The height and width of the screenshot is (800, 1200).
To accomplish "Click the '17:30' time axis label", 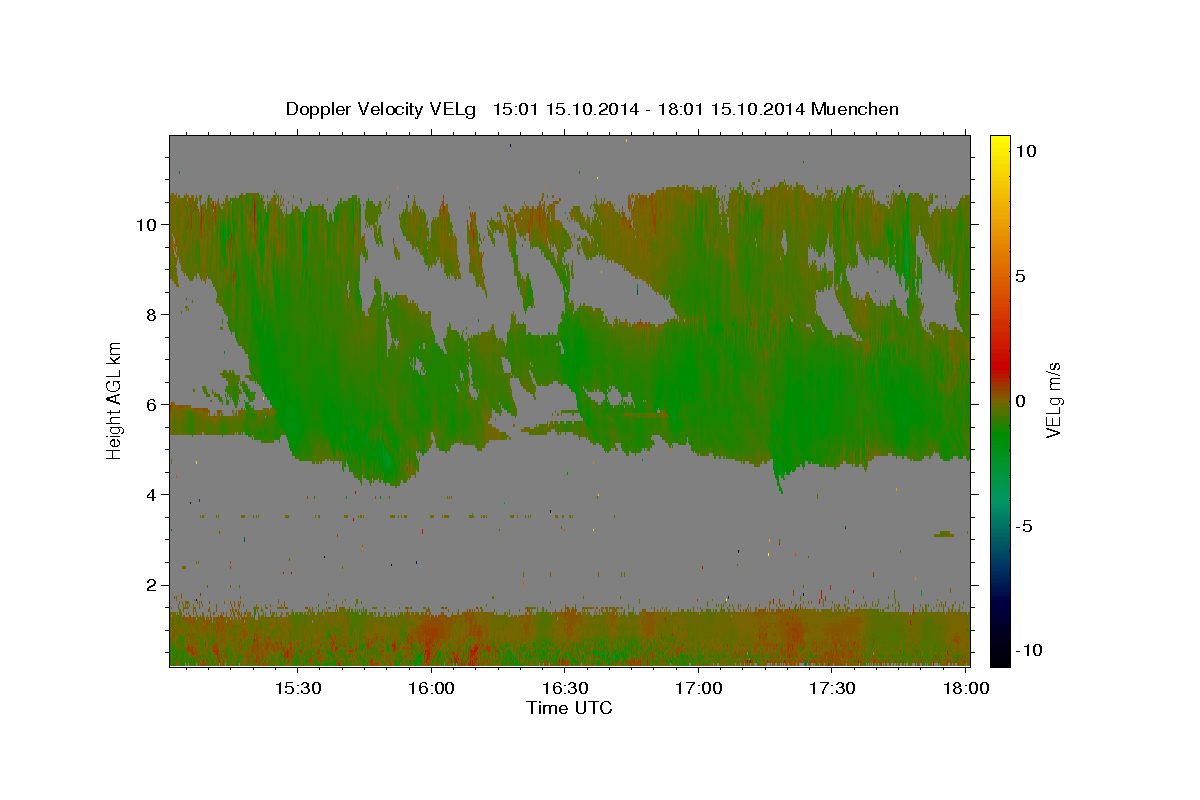I will pyautogui.click(x=833, y=689).
